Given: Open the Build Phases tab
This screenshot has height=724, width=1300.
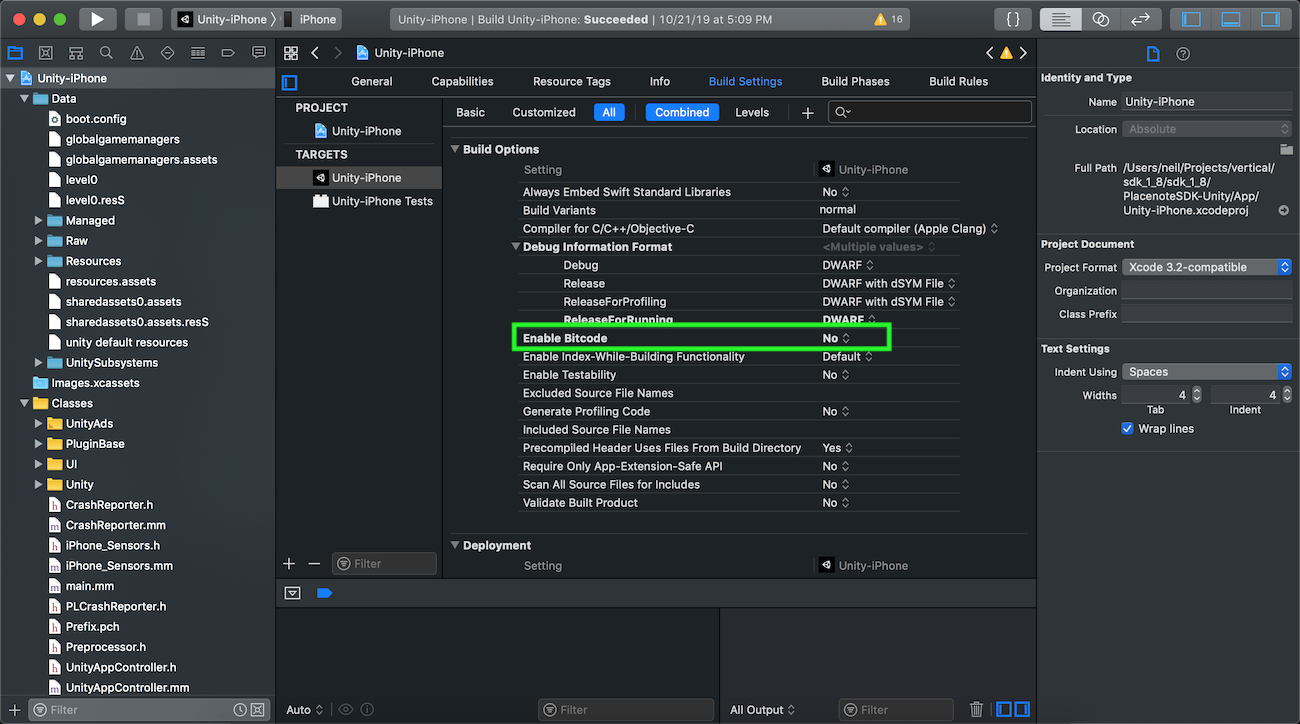Looking at the screenshot, I should point(855,82).
